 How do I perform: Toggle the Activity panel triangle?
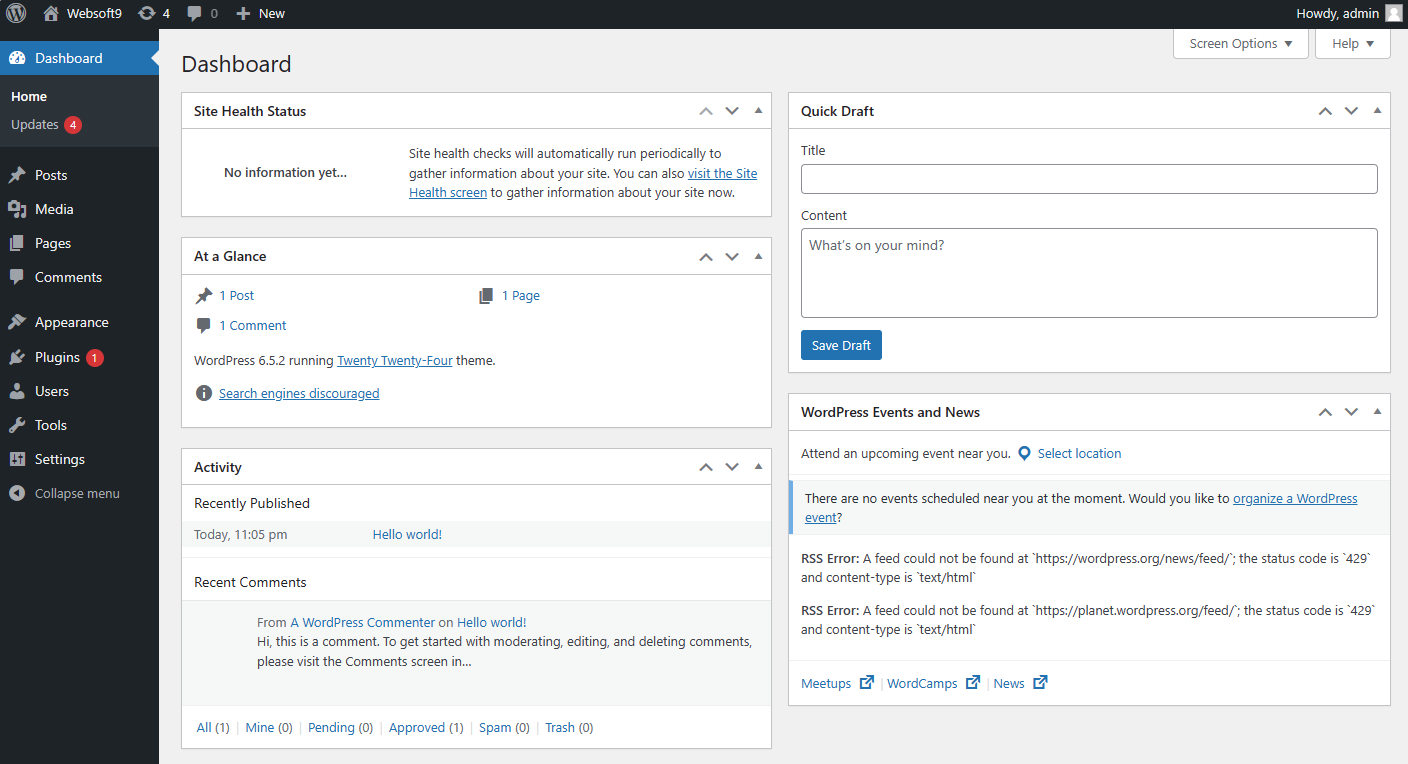pyautogui.click(x=758, y=467)
